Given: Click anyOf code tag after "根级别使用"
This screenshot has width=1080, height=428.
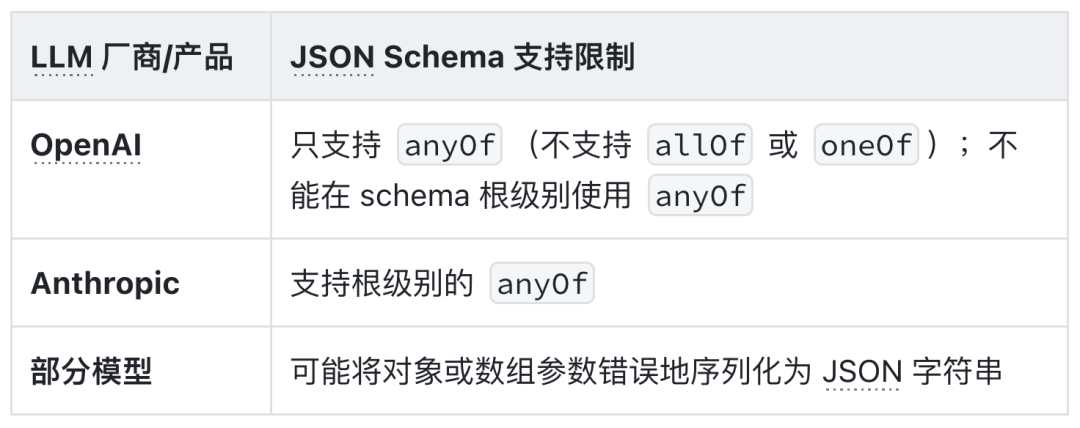Looking at the screenshot, I should point(701,196).
